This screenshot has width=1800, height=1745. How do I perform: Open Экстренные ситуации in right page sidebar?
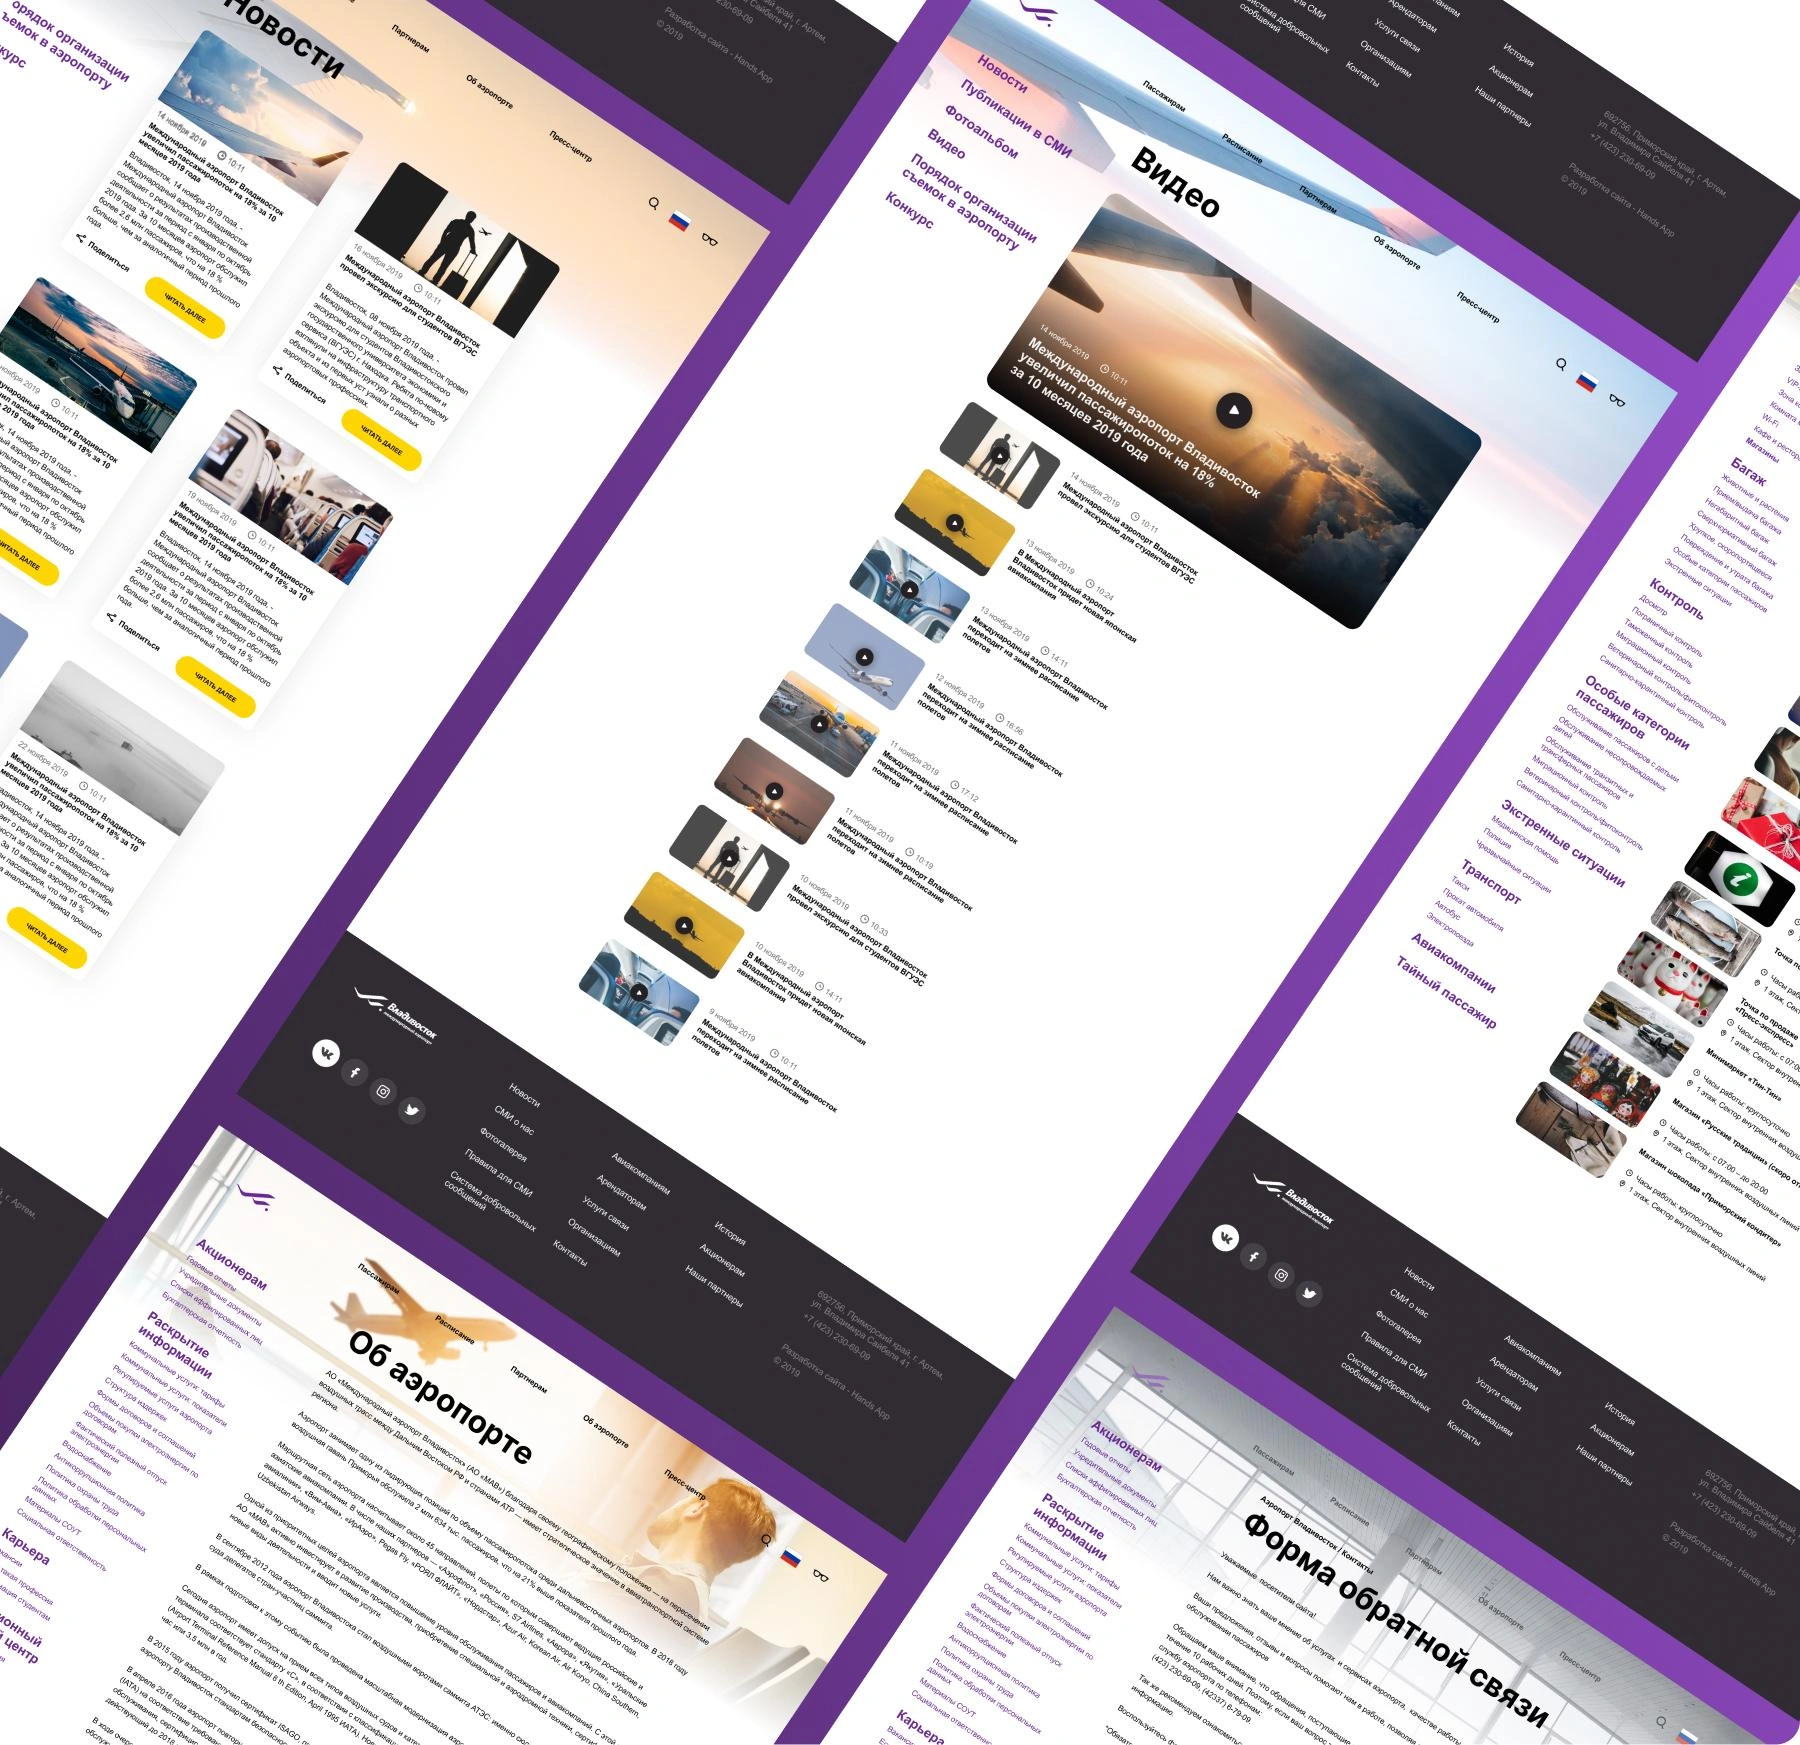1563,842
